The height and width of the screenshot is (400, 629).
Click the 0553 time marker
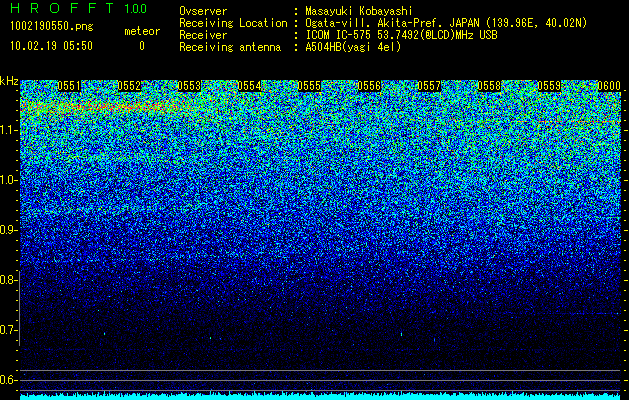(189, 86)
